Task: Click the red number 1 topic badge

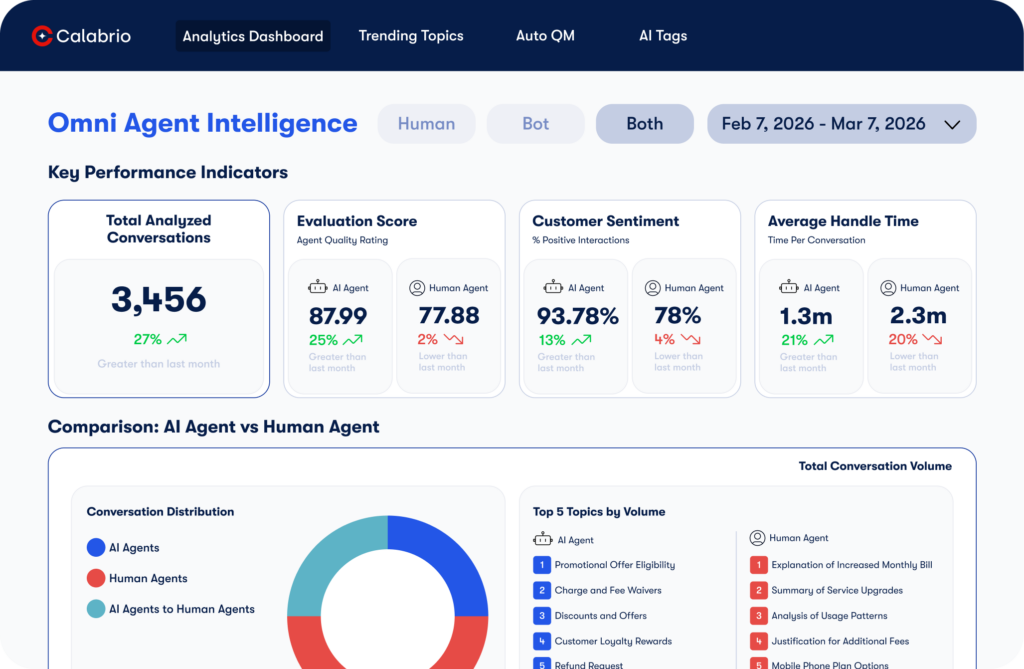Action: click(x=759, y=564)
